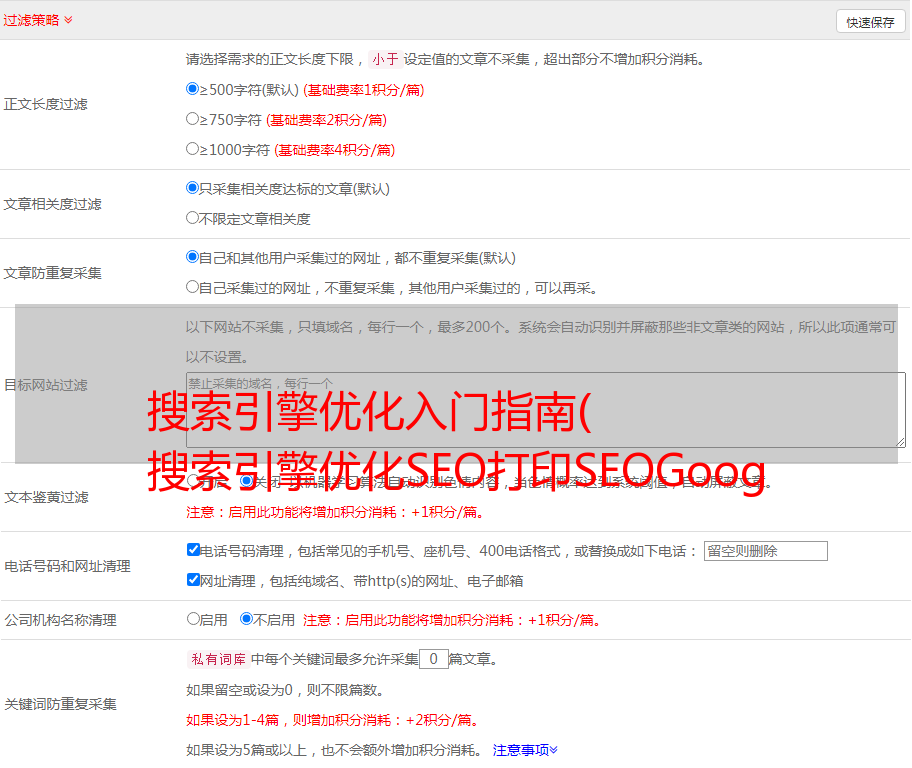Click the 留空则删除 phone replacement field

coord(765,551)
